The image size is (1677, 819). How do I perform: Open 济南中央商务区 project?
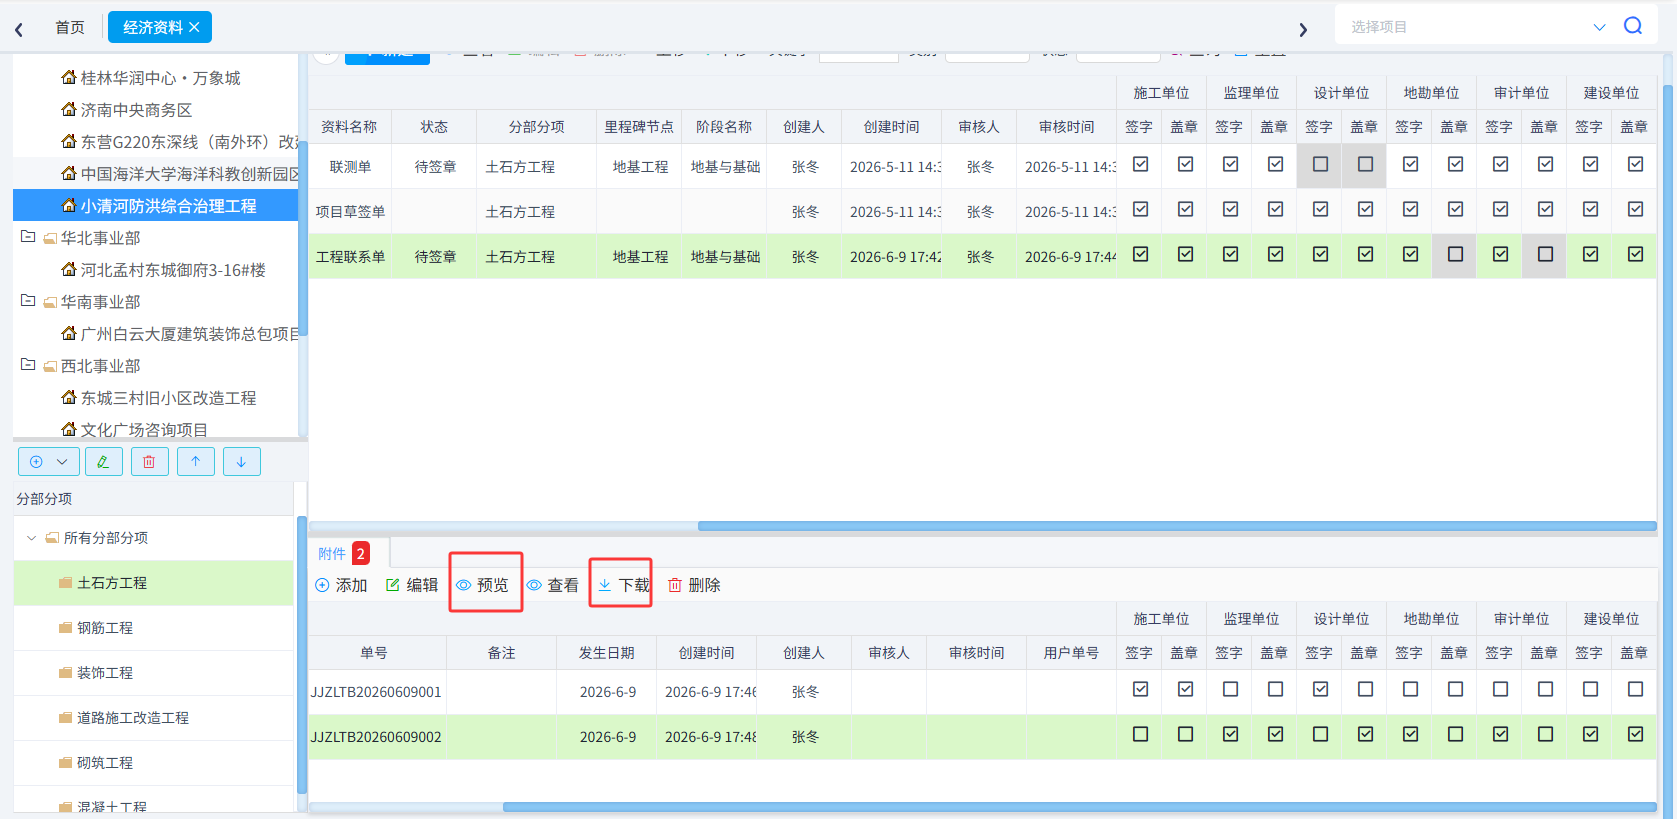coord(136,110)
